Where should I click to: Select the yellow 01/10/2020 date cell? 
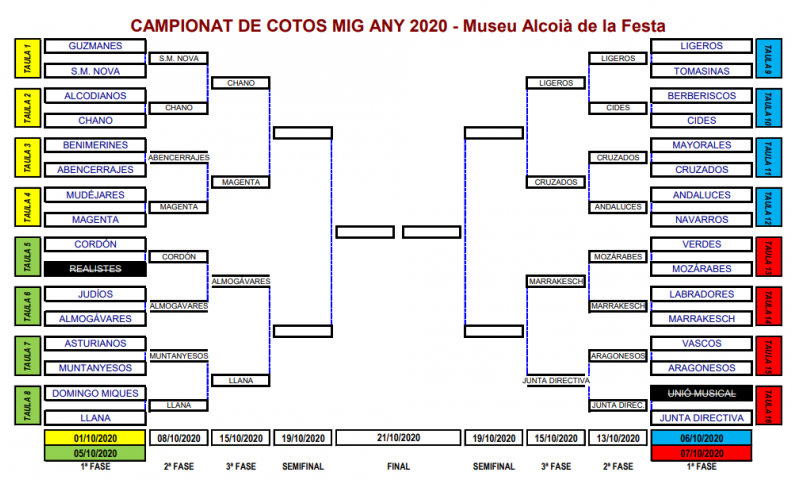click(x=95, y=438)
